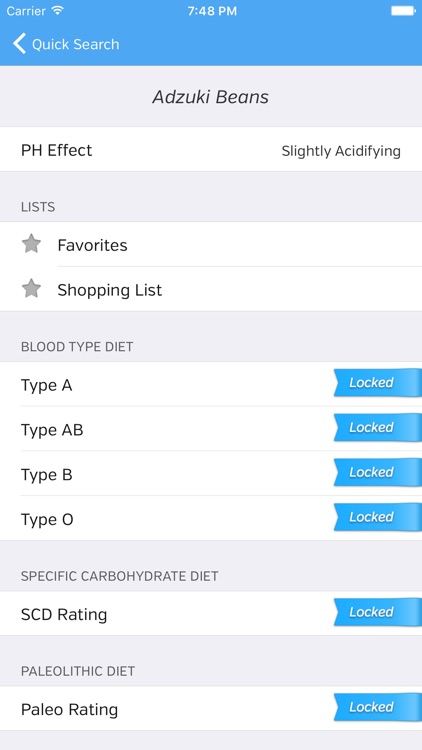Tap the Slightly Acidifying value
The image size is (422, 750).
341,151
